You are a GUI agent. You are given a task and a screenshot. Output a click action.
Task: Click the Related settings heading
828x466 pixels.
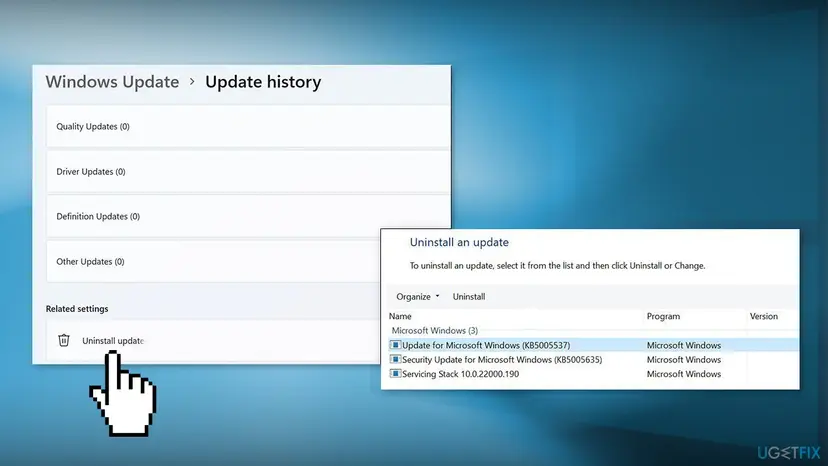pos(77,309)
